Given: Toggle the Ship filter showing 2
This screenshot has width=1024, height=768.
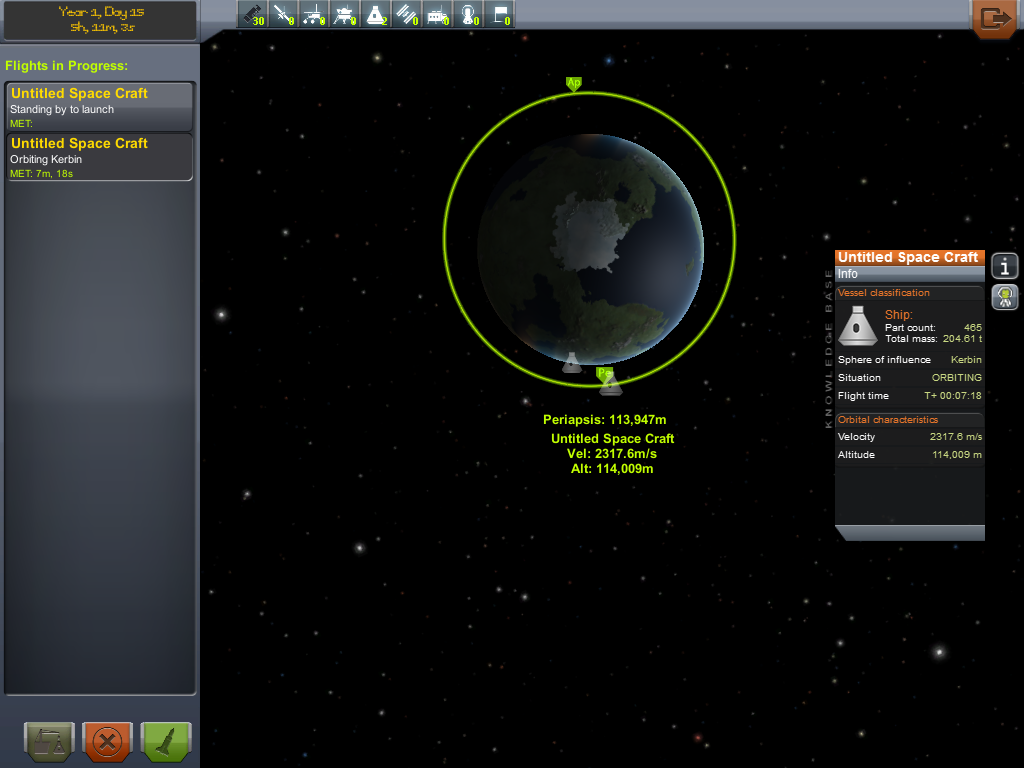Looking at the screenshot, I should click(376, 14).
